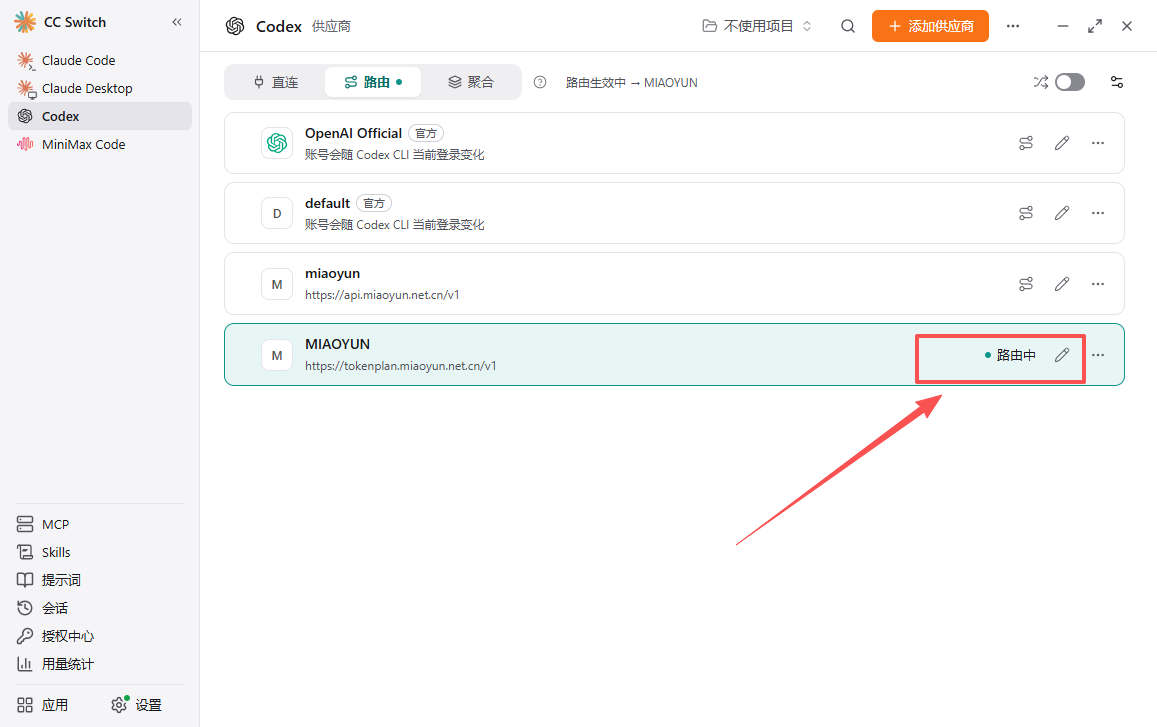Click the https://tokenplan.miaoyun.net.cn/v1 URL
Image resolution: width=1157 pixels, height=727 pixels.
point(401,366)
